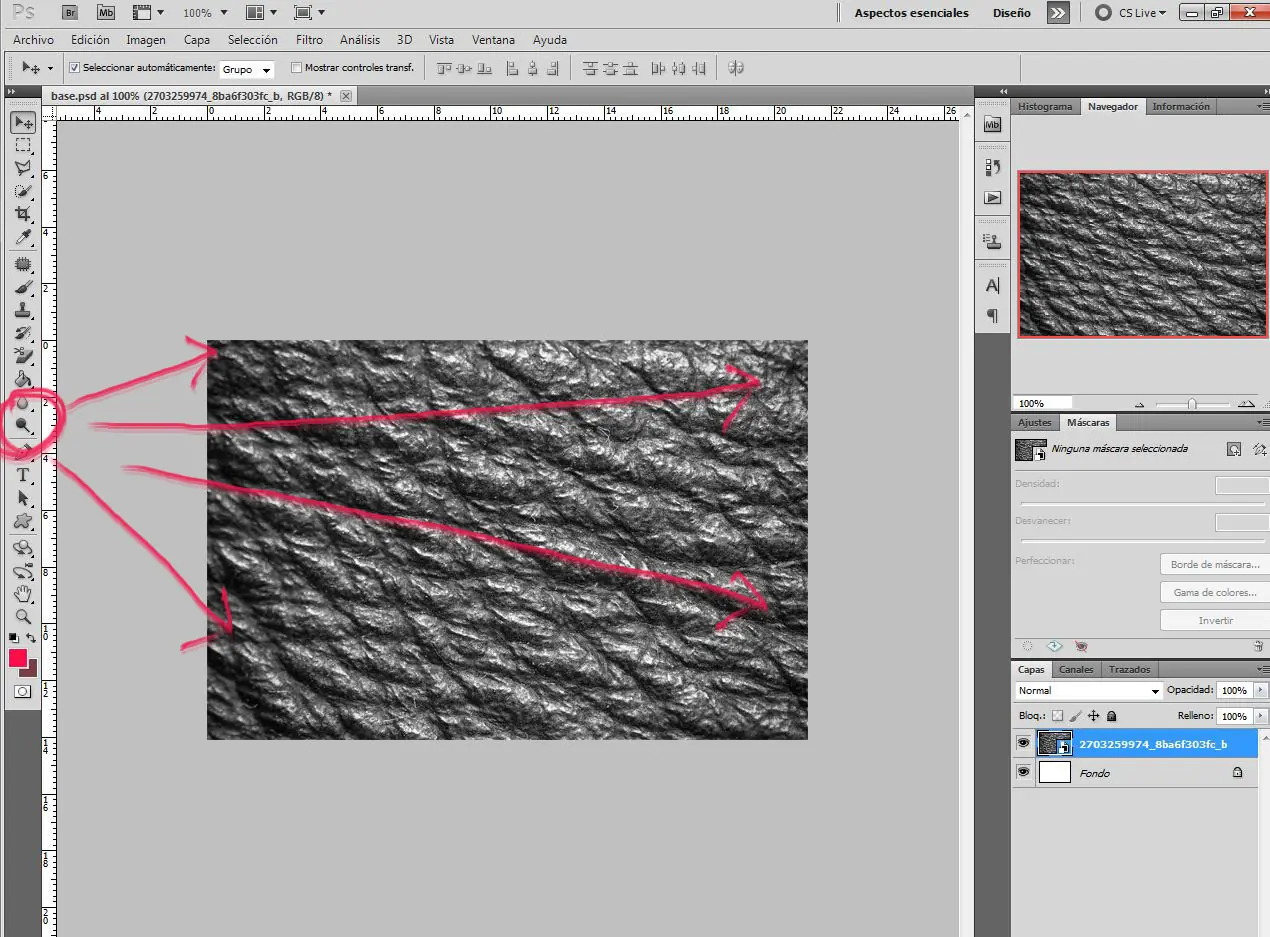Open the Mini Bridge from the application bar
1270x937 pixels.
click(x=106, y=13)
